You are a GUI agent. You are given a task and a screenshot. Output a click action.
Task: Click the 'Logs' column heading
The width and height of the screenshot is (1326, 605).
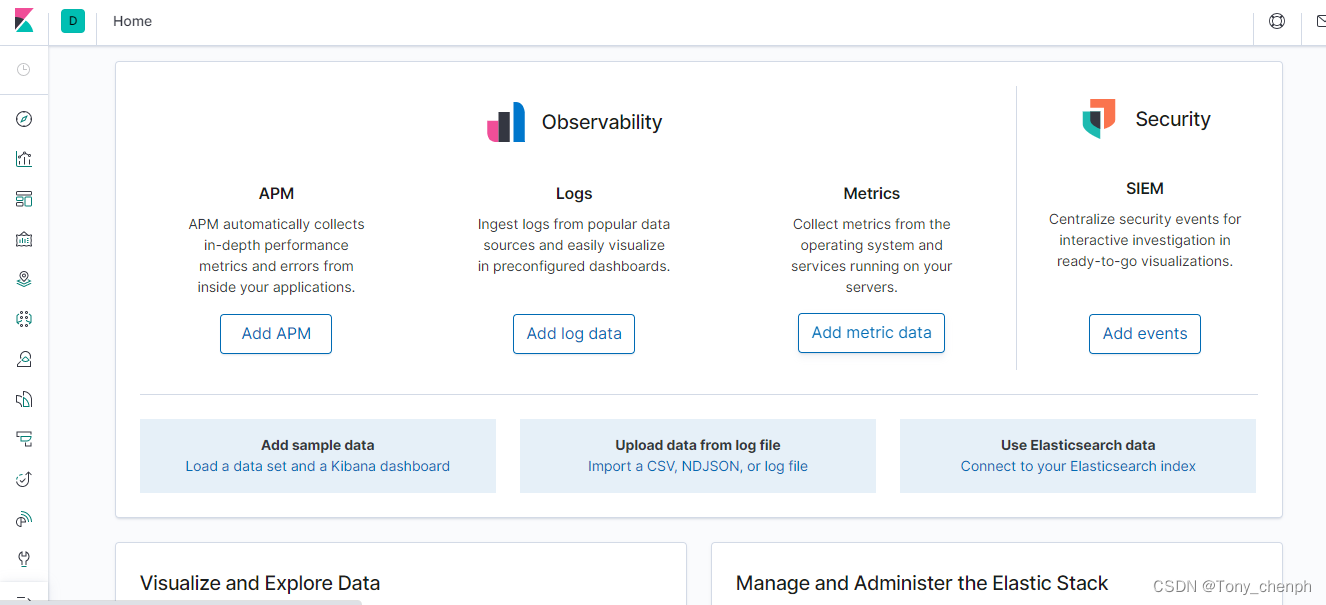[x=574, y=193]
